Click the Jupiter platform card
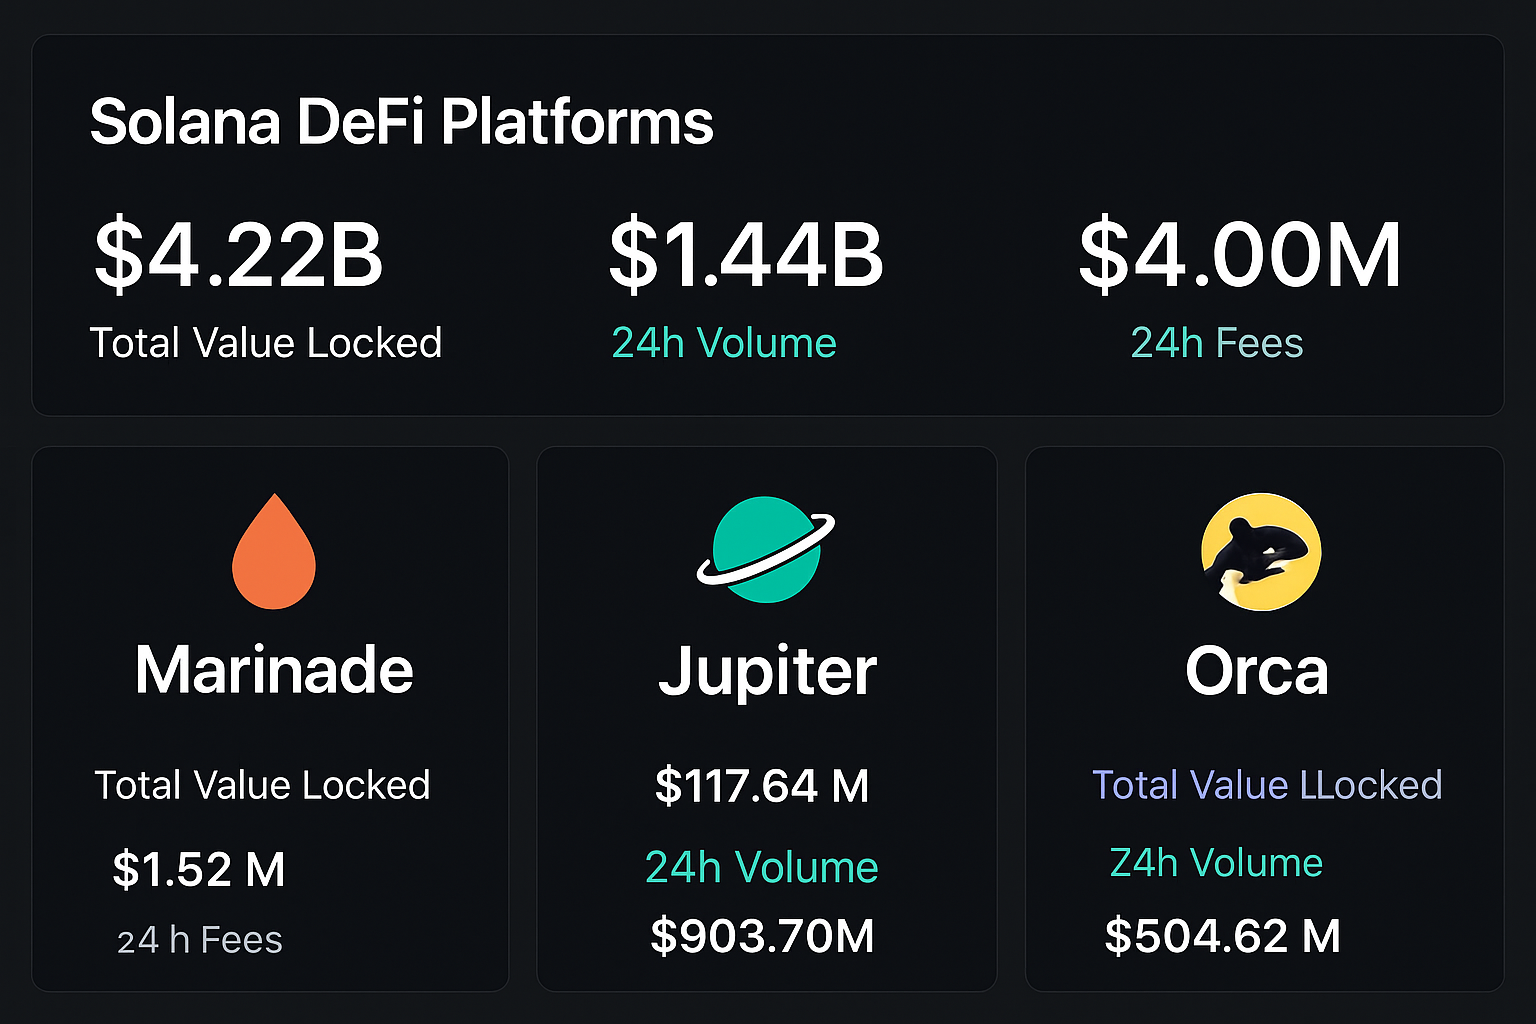The width and height of the screenshot is (1536, 1024). (766, 718)
